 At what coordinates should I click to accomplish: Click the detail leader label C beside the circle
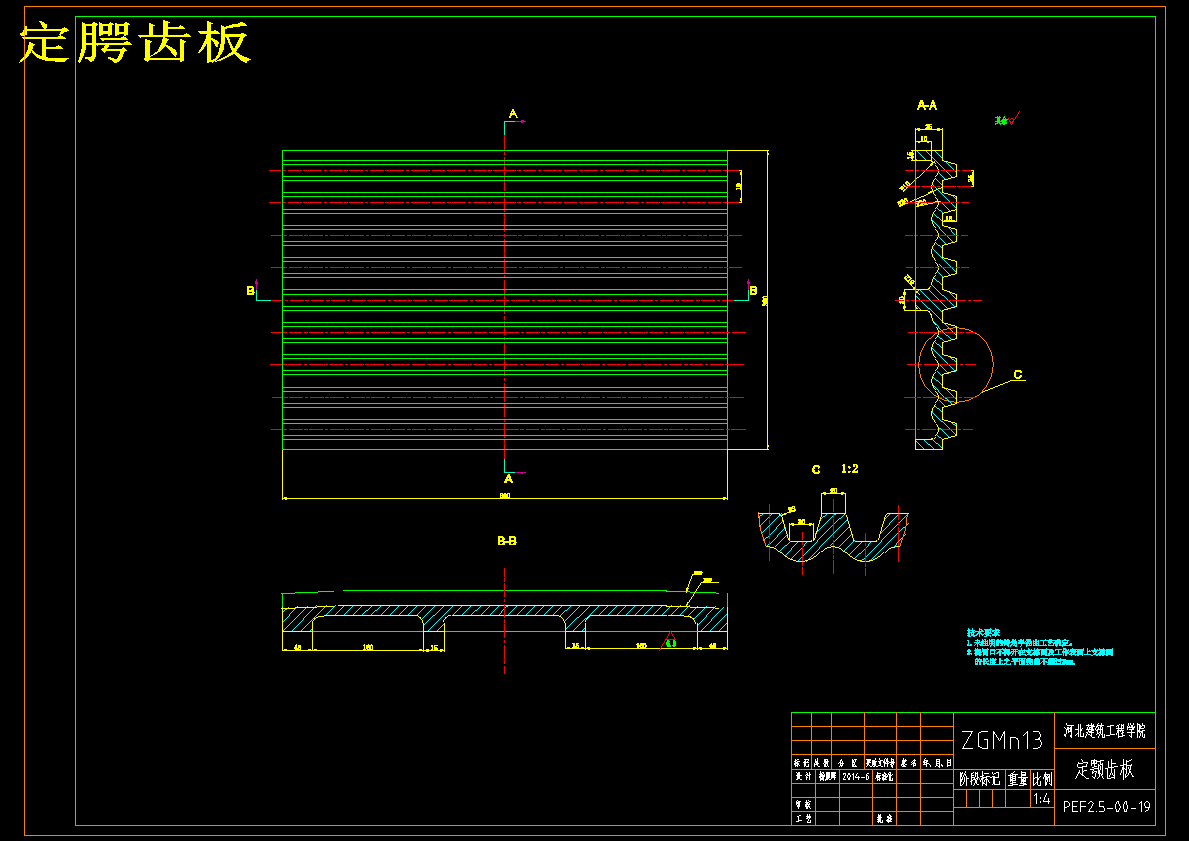(1018, 375)
